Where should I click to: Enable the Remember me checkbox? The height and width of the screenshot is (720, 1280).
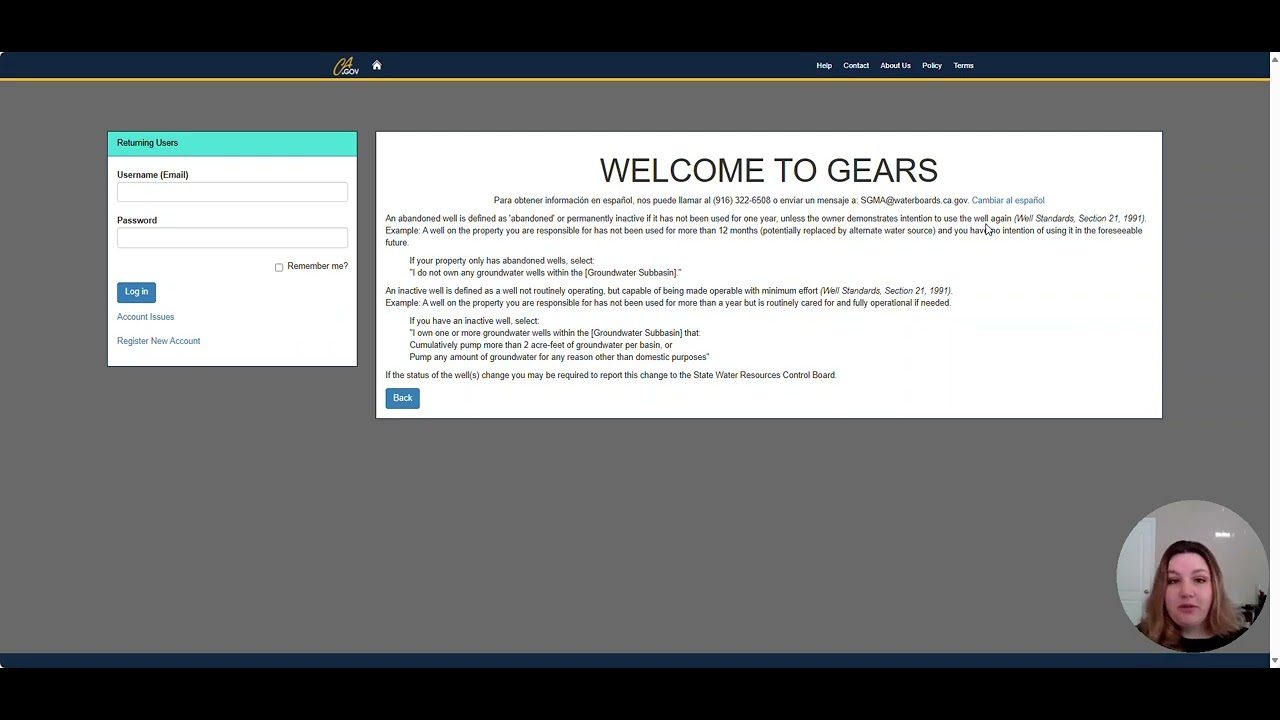point(279,267)
